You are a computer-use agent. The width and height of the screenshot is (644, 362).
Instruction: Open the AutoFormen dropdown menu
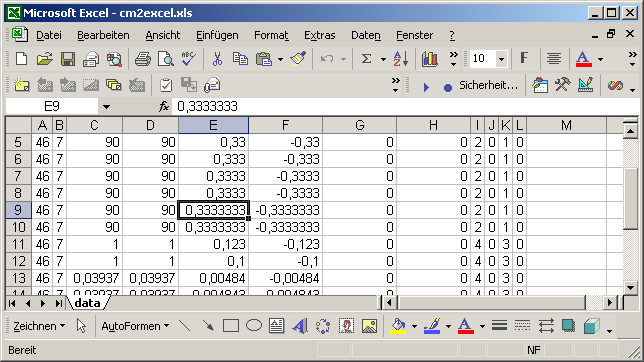pyautogui.click(x=135, y=326)
